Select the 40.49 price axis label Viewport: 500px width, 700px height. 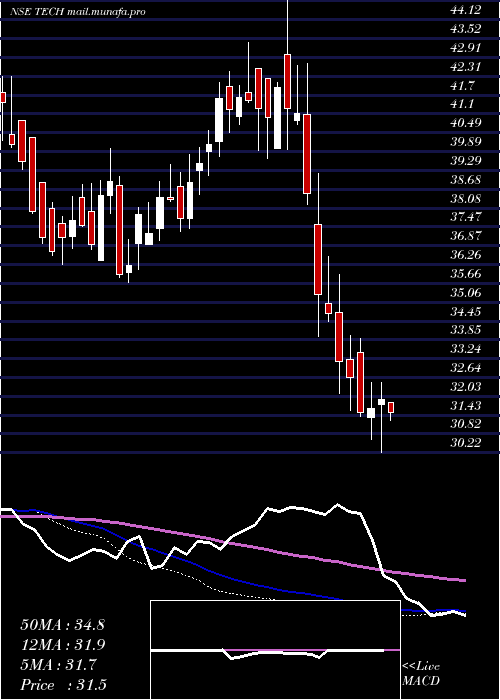click(x=466, y=123)
